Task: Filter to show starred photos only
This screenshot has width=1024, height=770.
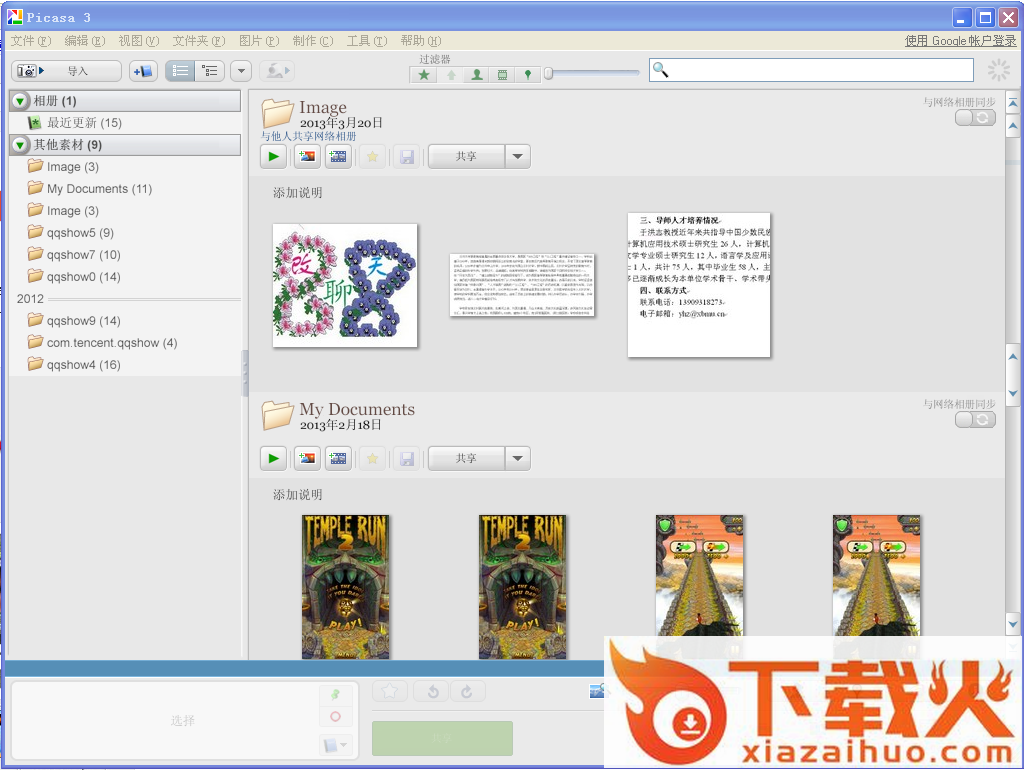Action: [425, 75]
